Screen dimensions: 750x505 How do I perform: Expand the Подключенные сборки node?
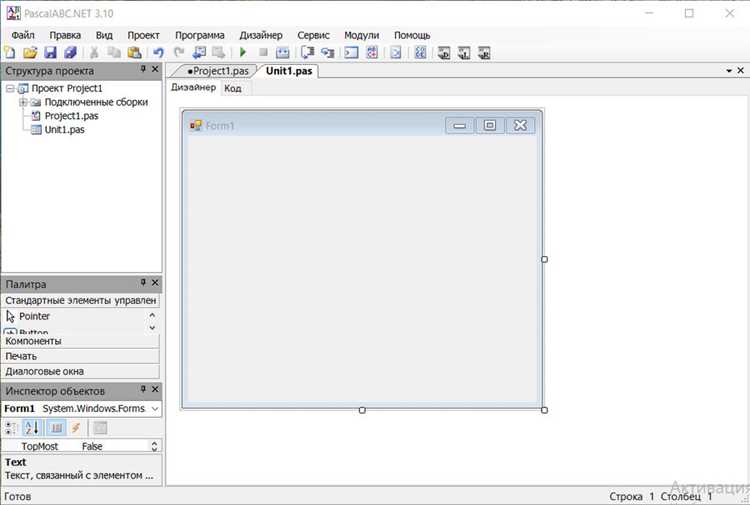(22, 102)
